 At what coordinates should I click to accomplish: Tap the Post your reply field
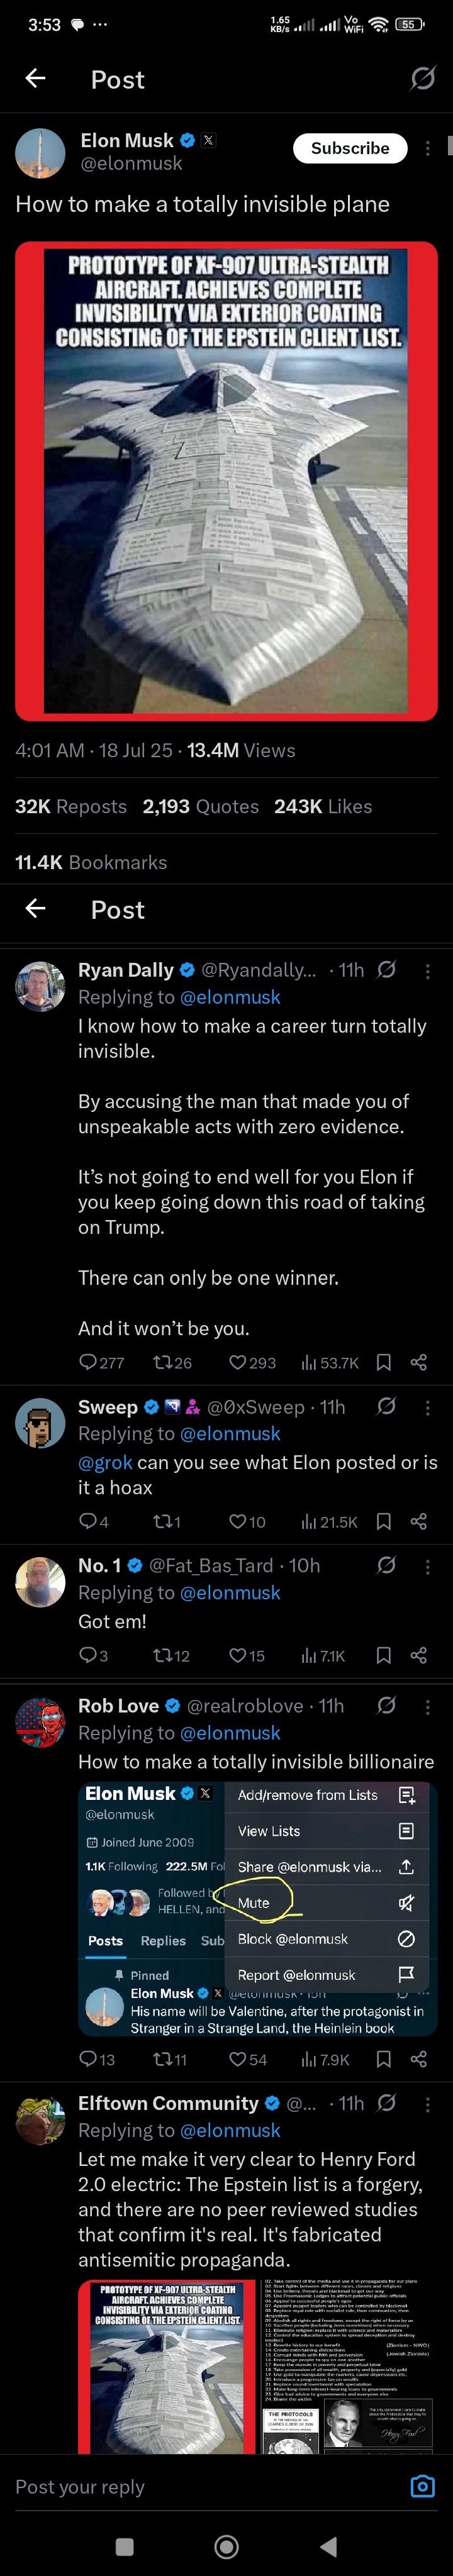tap(200, 2486)
